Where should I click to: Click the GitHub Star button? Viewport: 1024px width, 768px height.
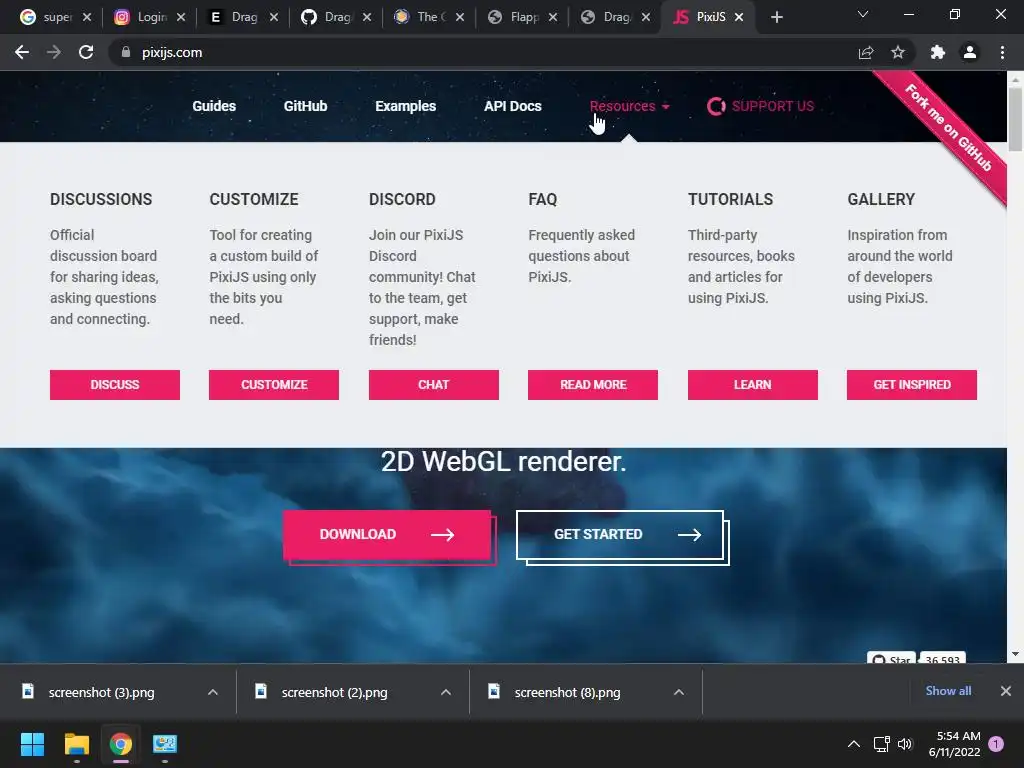[x=891, y=658]
